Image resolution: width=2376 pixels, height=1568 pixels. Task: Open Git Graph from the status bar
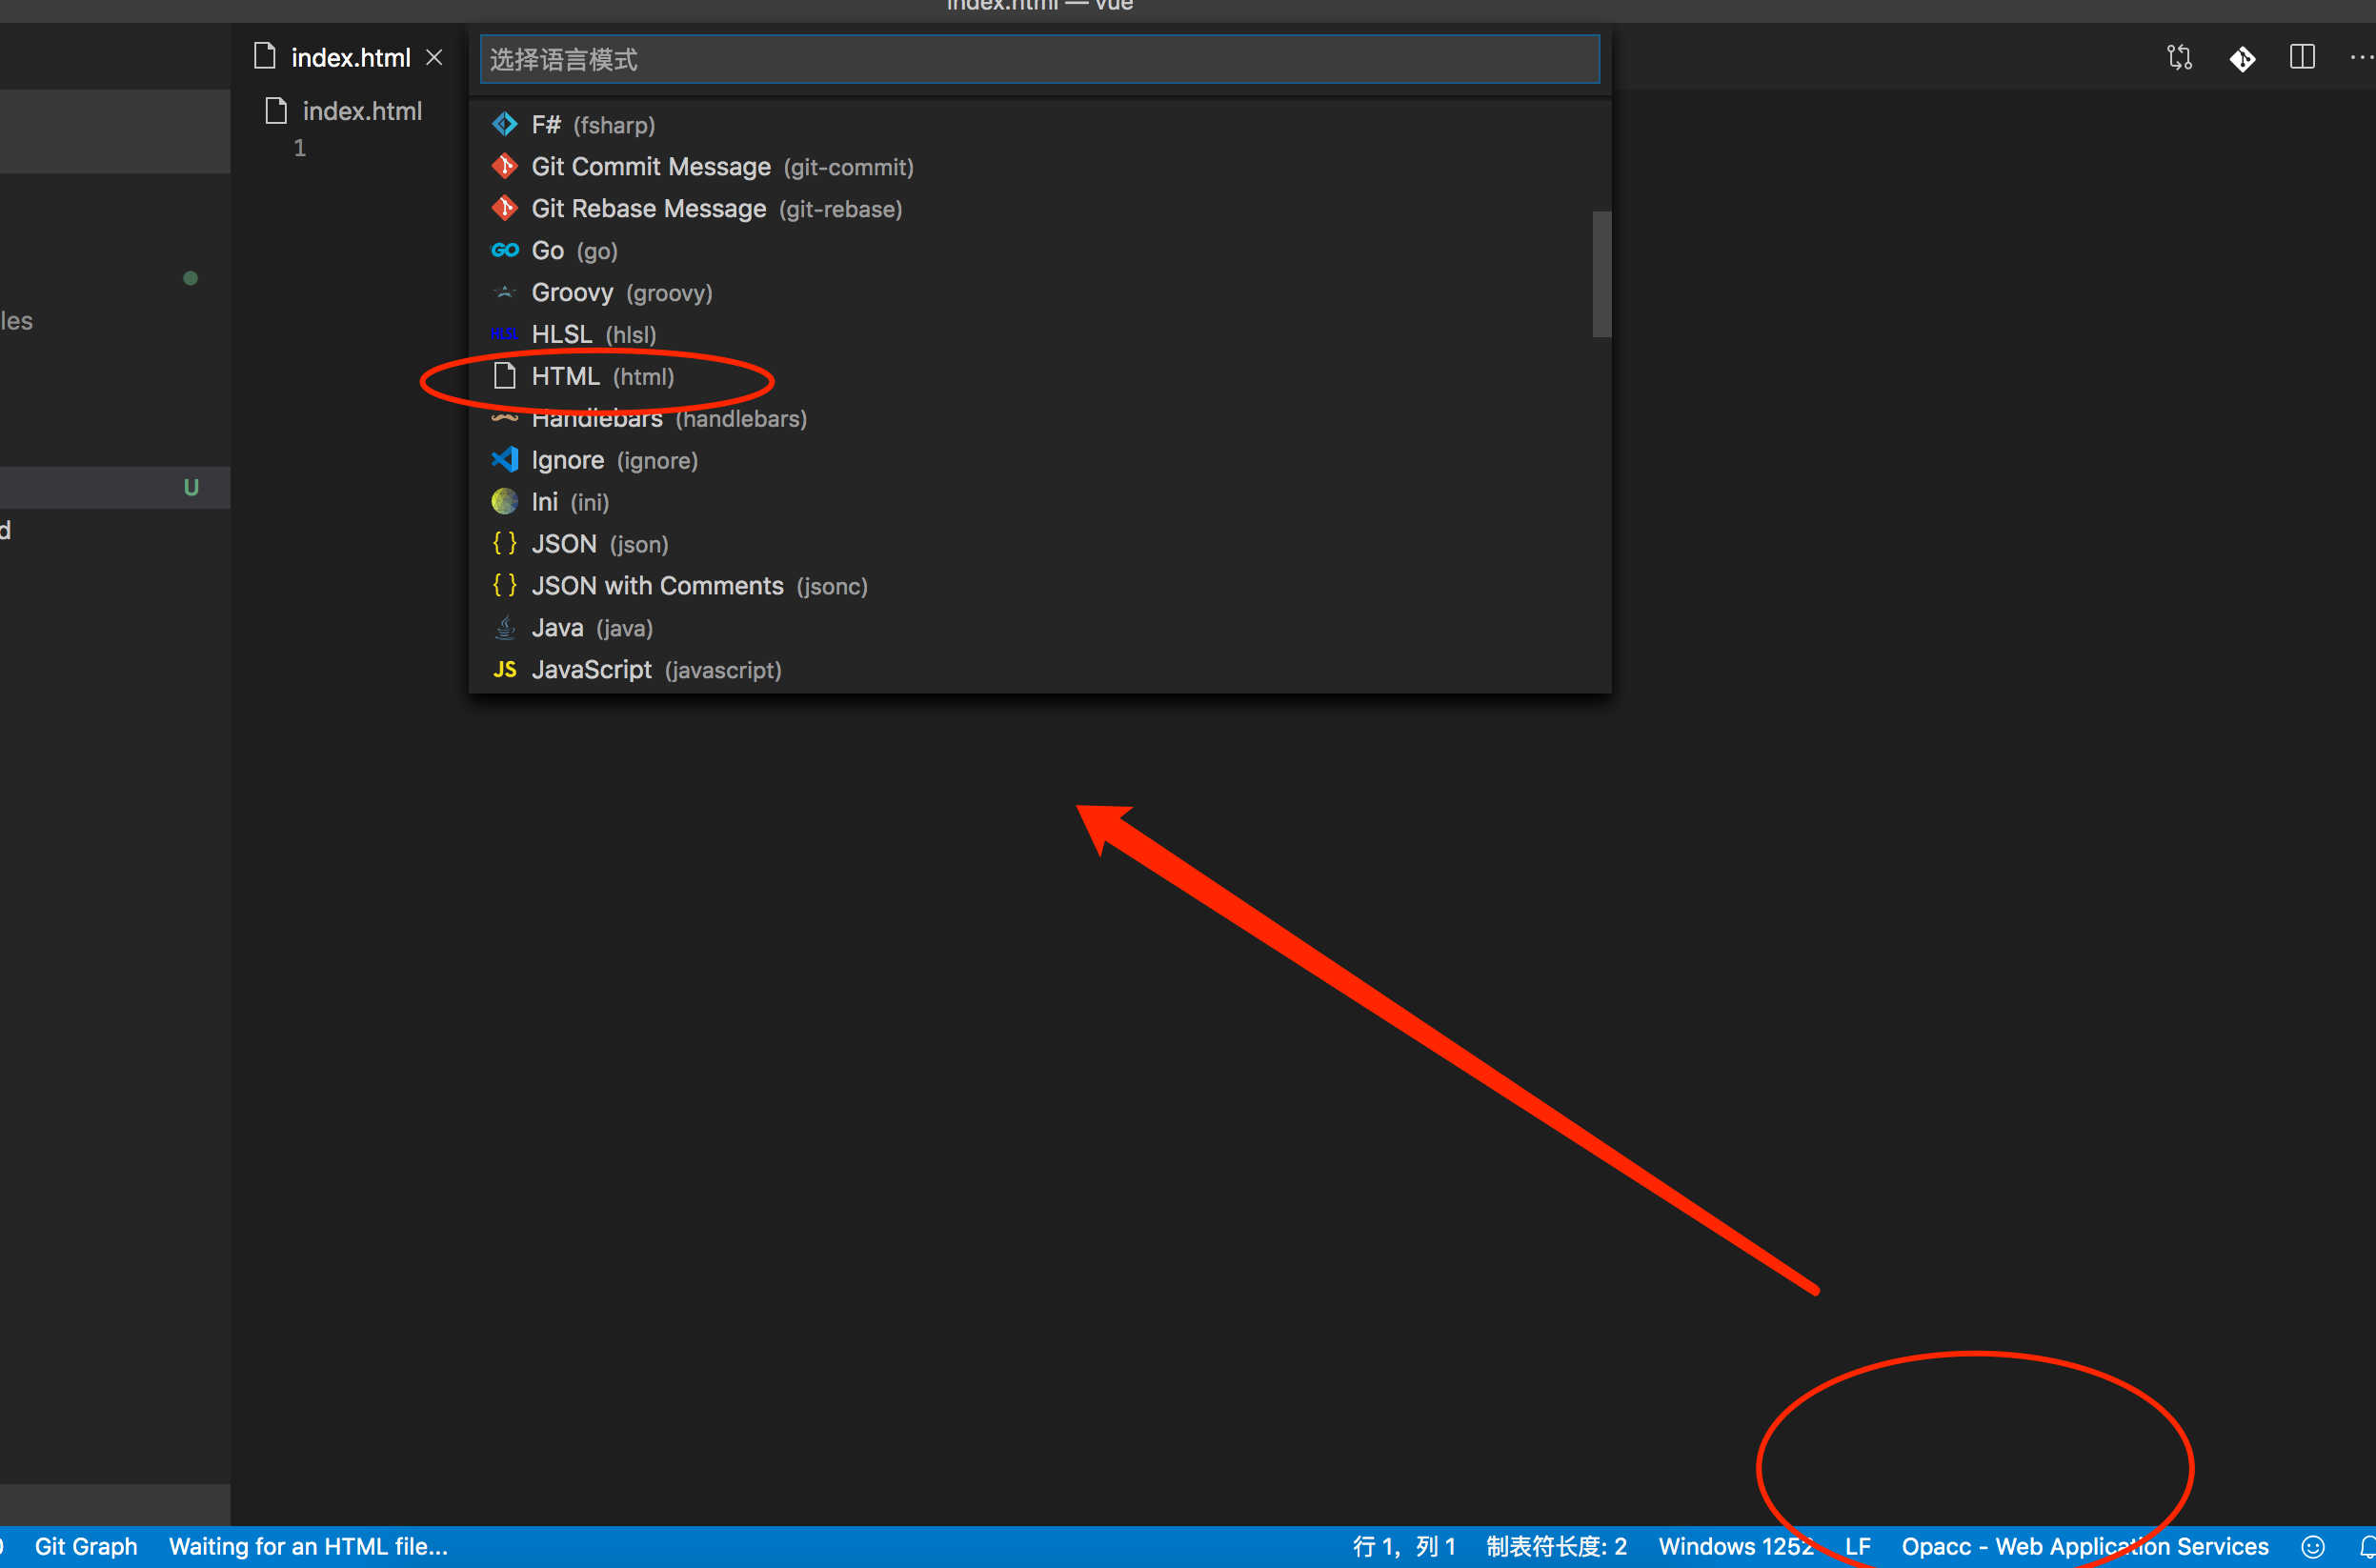point(86,1546)
